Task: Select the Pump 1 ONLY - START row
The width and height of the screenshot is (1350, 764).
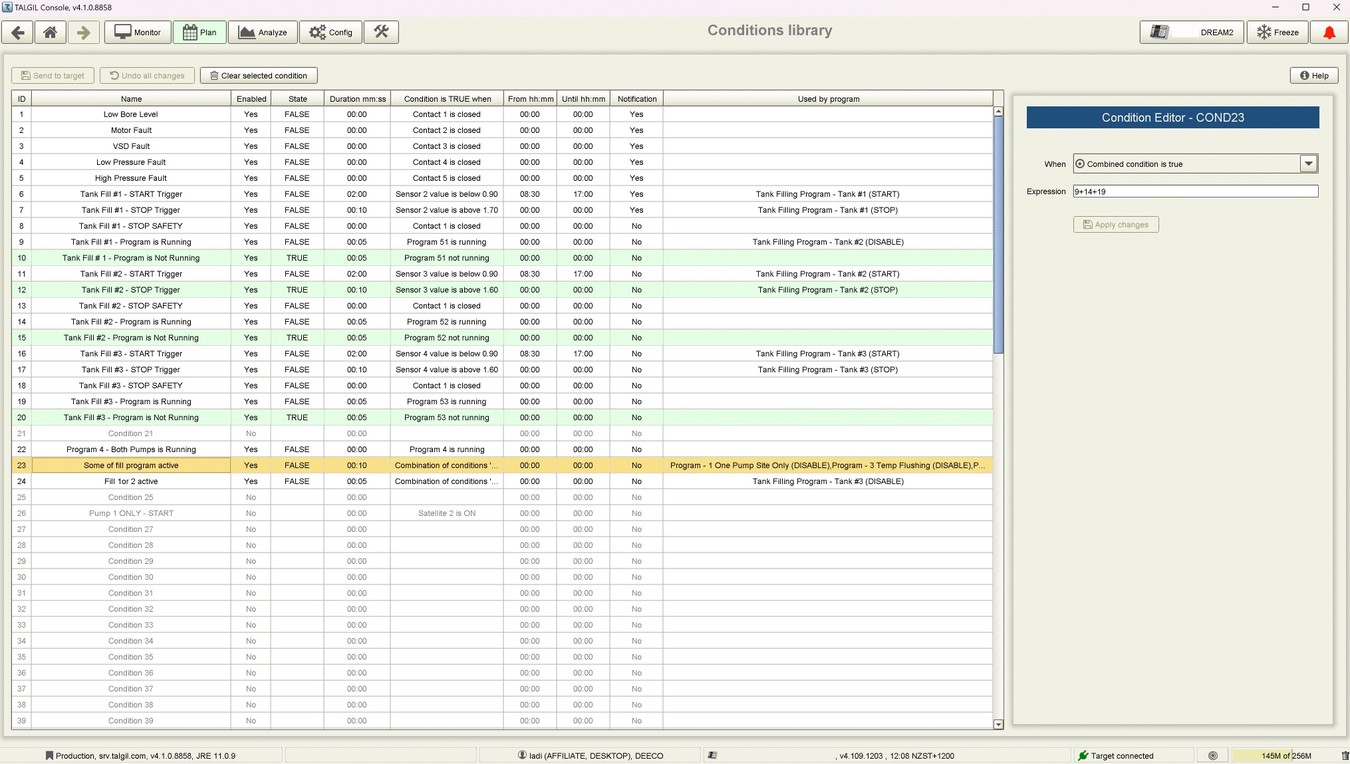Action: pos(502,514)
